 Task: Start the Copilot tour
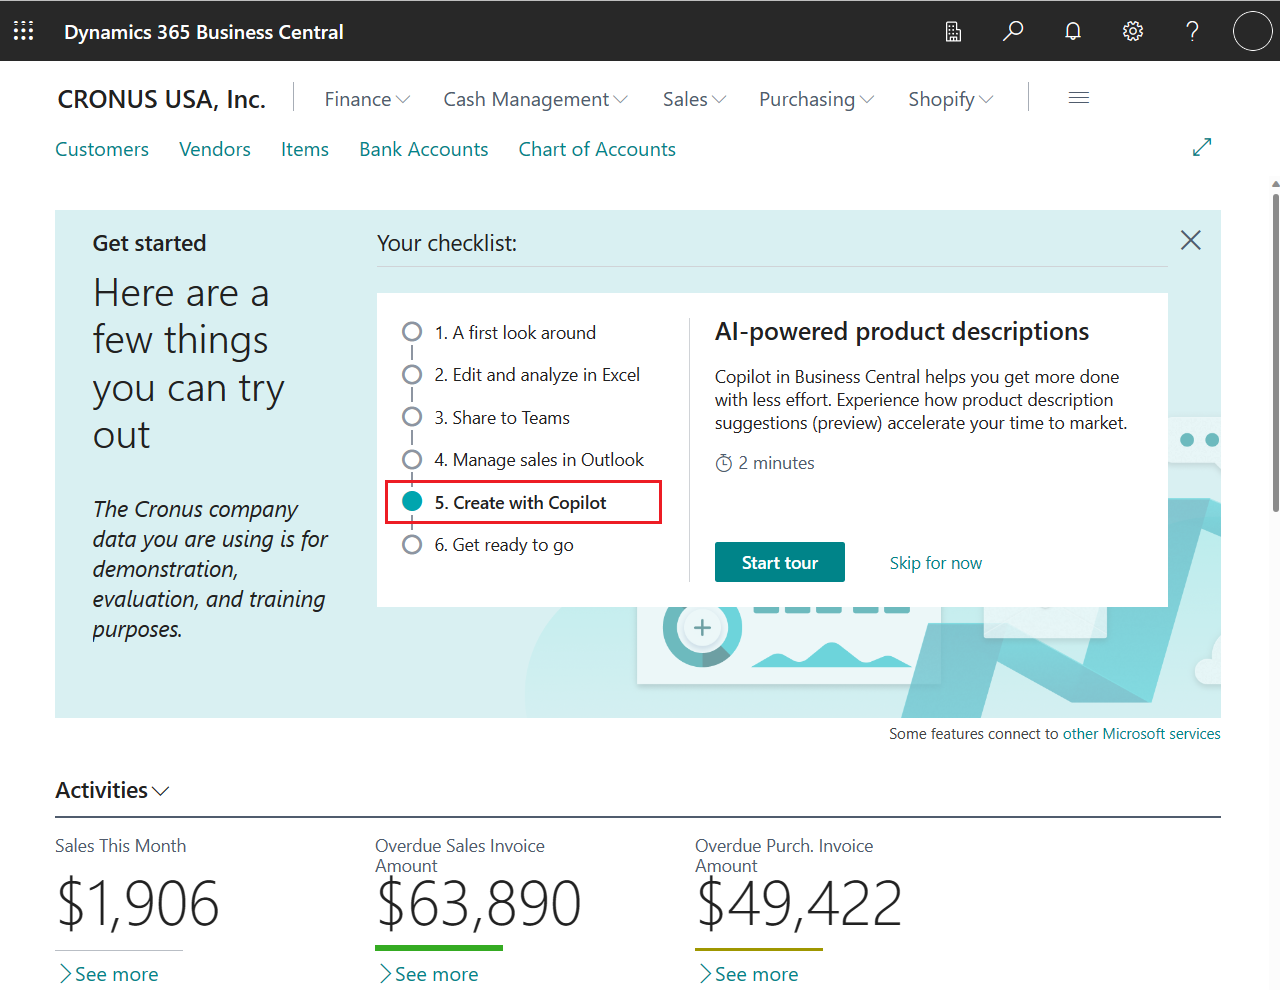coord(779,562)
